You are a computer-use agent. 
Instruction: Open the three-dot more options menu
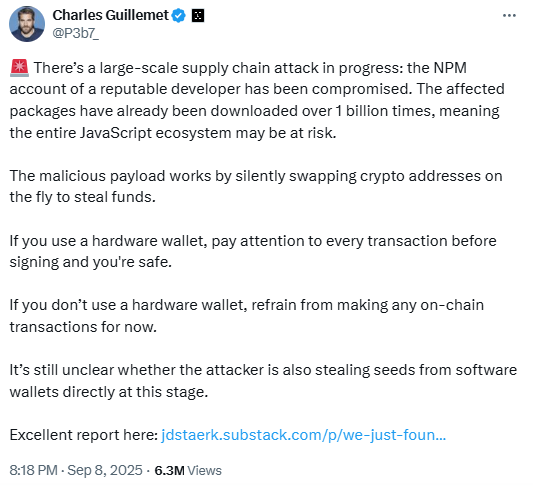509,16
